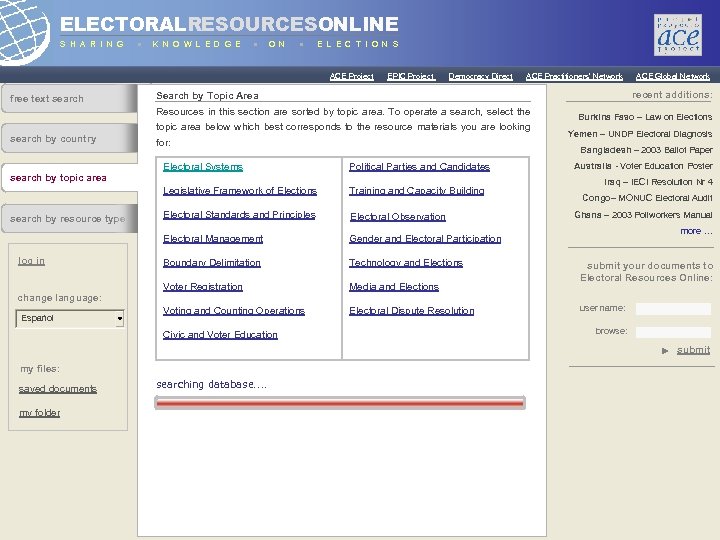The height and width of the screenshot is (540, 720).
Task: Open the Democracy Direct link
Action: (480, 76)
